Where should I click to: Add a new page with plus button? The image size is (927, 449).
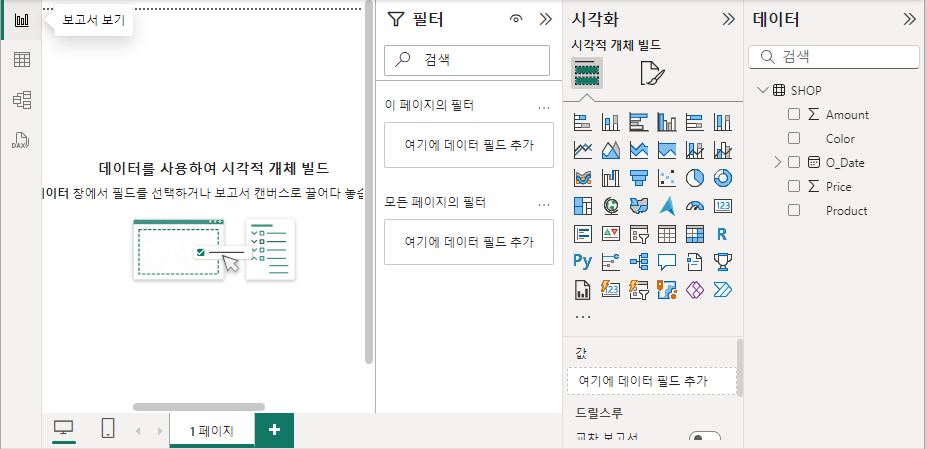pyautogui.click(x=274, y=430)
